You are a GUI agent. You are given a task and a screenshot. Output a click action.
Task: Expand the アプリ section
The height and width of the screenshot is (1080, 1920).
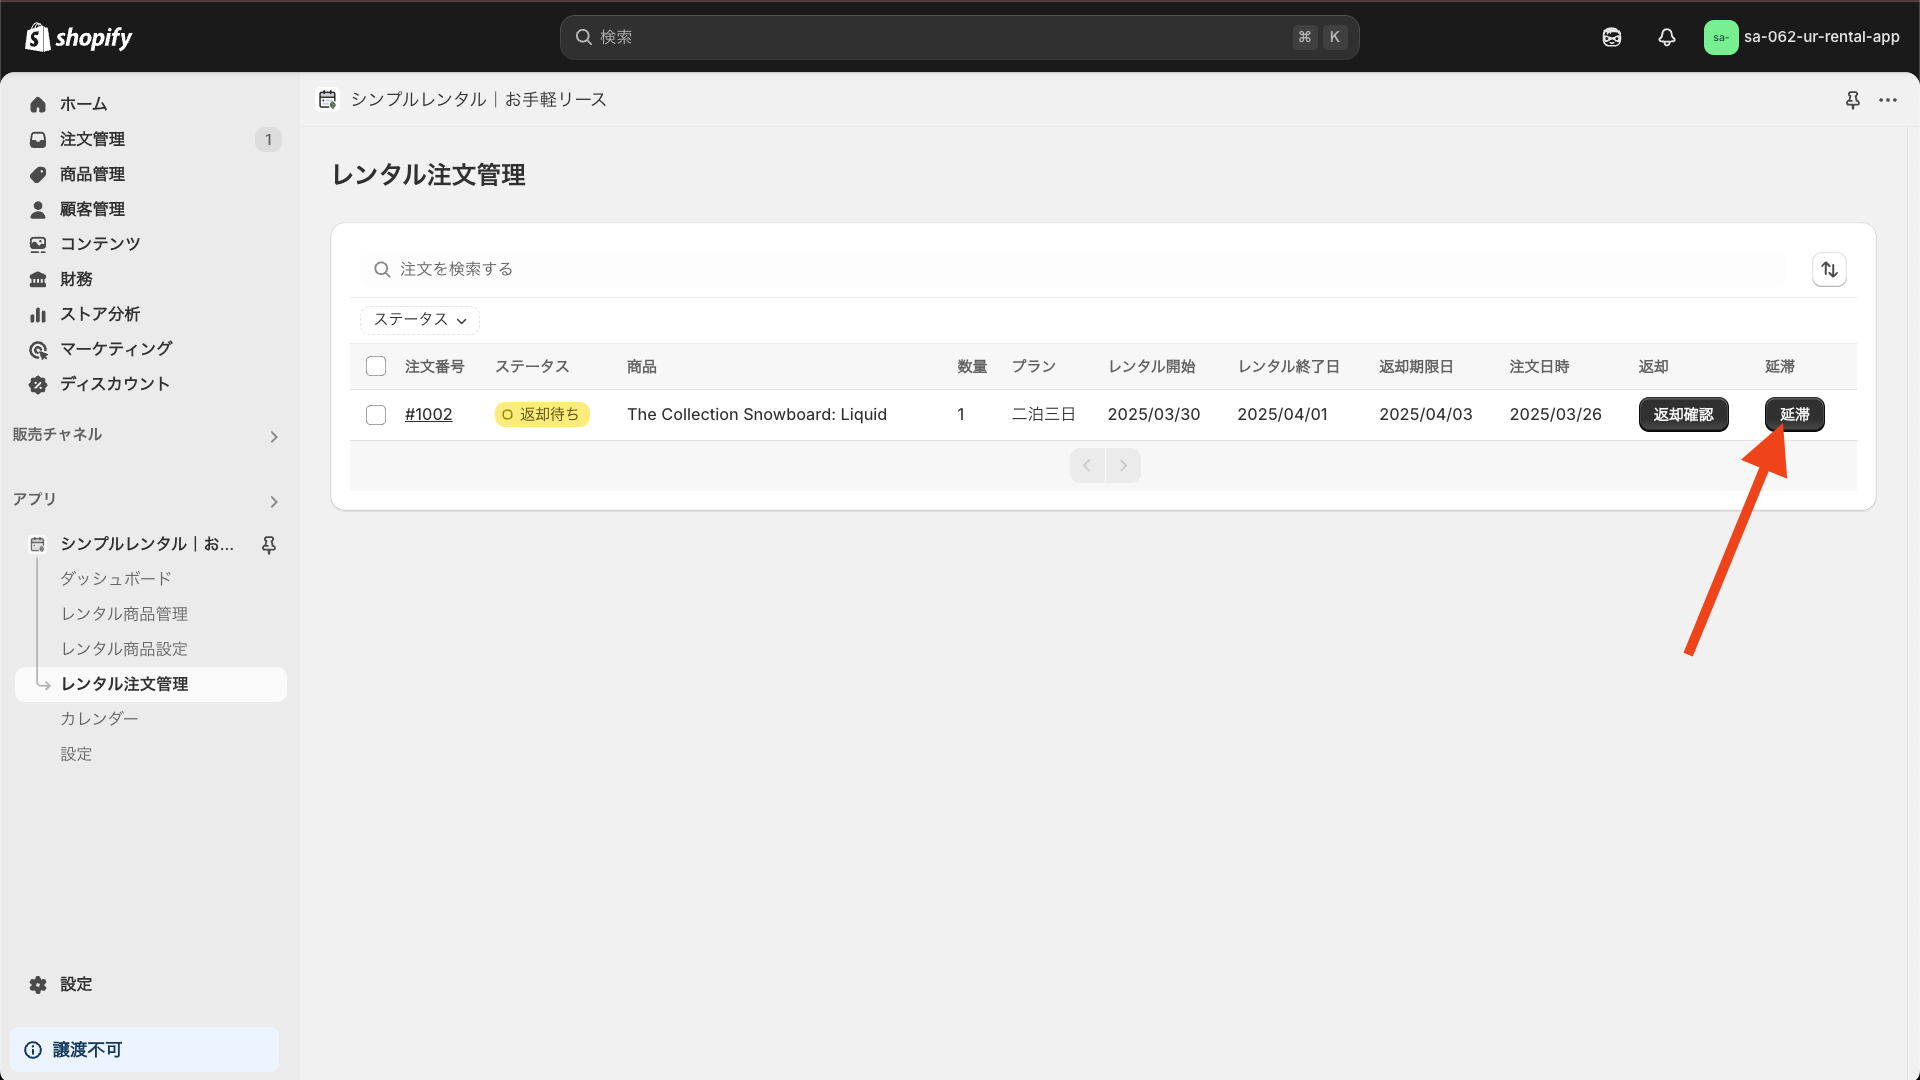click(273, 501)
